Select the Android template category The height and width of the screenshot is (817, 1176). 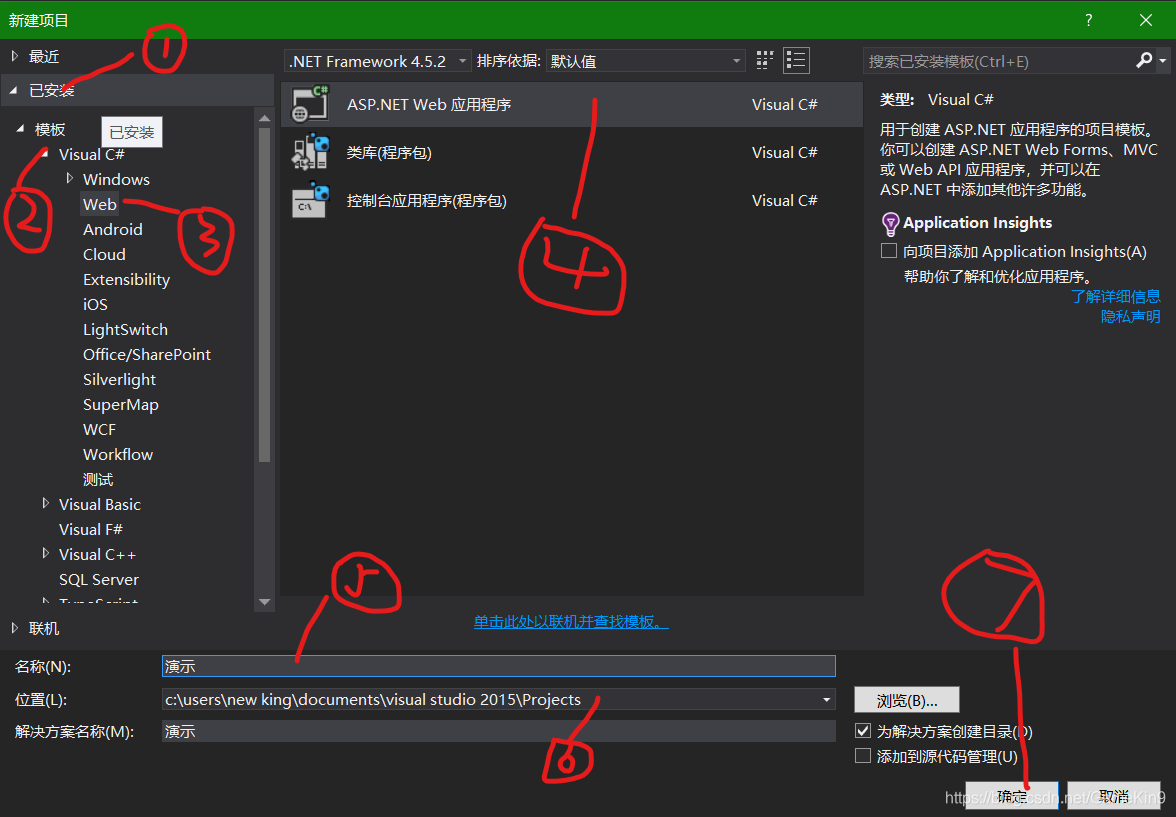click(x=112, y=229)
